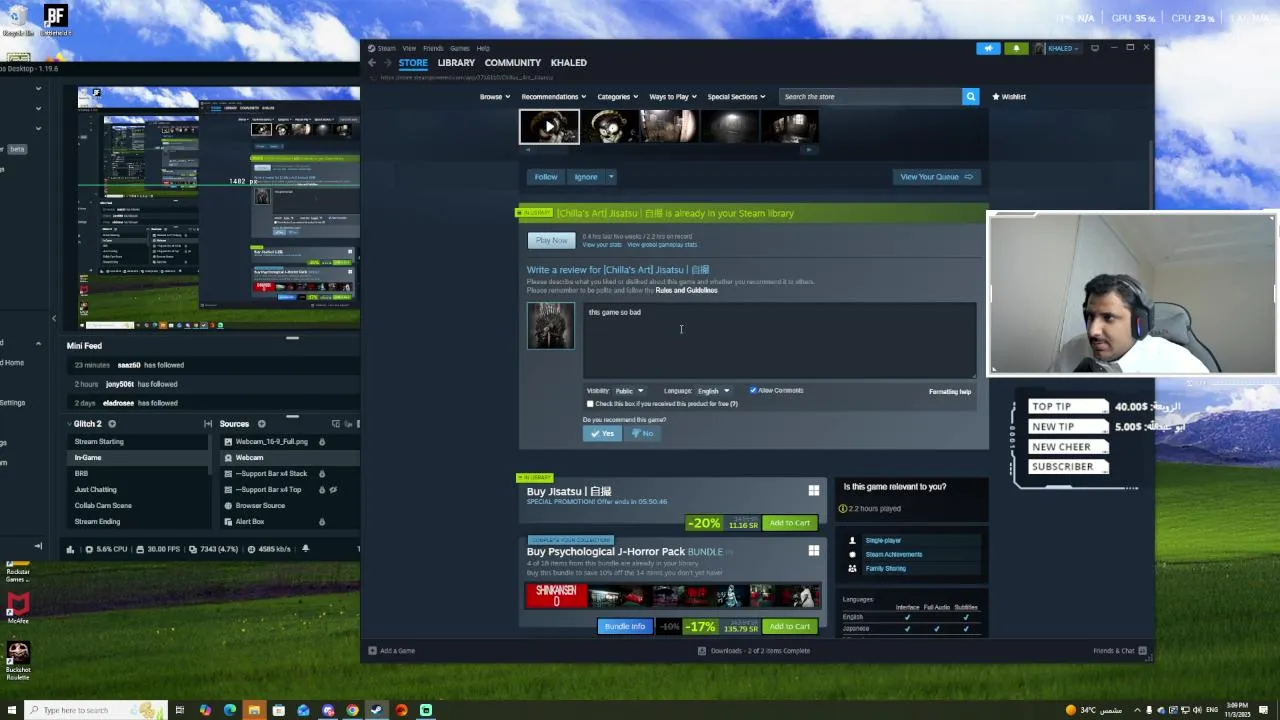The height and width of the screenshot is (720, 1280).
Task: Click the Follow button
Action: click(x=545, y=177)
